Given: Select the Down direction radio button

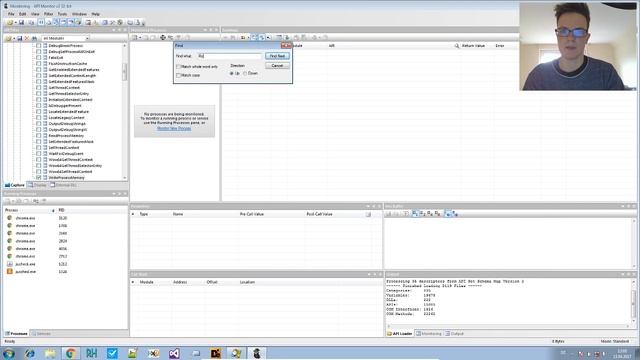Looking at the screenshot, I should [245, 73].
